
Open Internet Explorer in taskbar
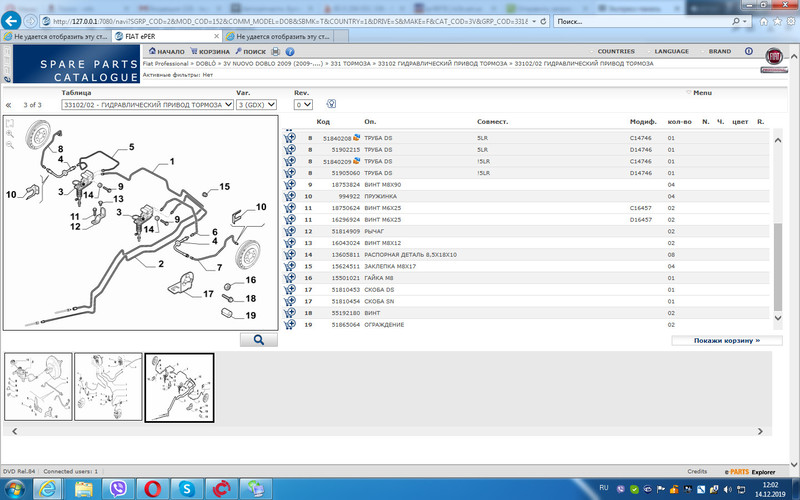[47, 489]
